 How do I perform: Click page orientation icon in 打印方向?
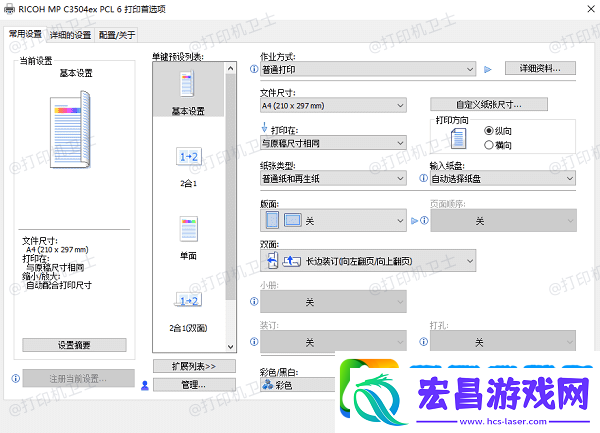pos(458,138)
